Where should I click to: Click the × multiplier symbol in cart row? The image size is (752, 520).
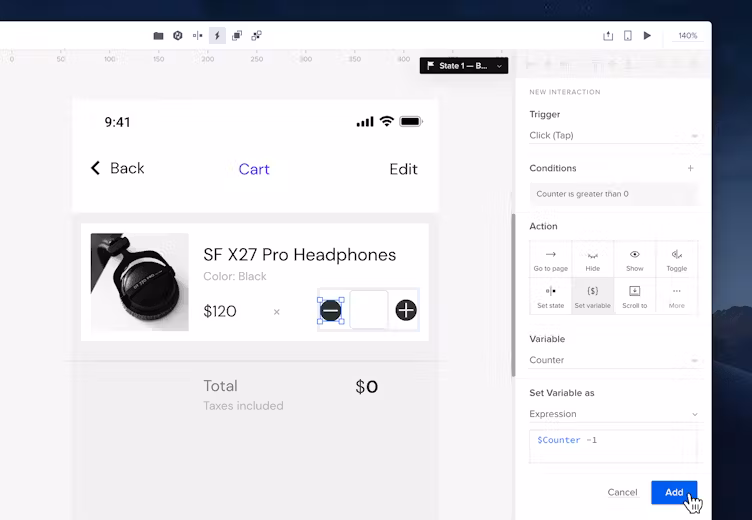click(x=276, y=312)
